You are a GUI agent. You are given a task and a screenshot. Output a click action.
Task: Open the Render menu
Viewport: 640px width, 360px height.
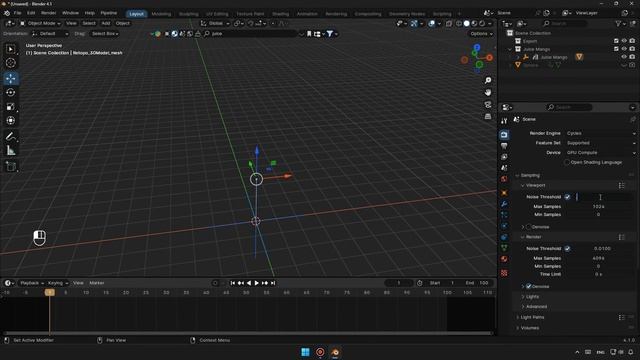[49, 13]
